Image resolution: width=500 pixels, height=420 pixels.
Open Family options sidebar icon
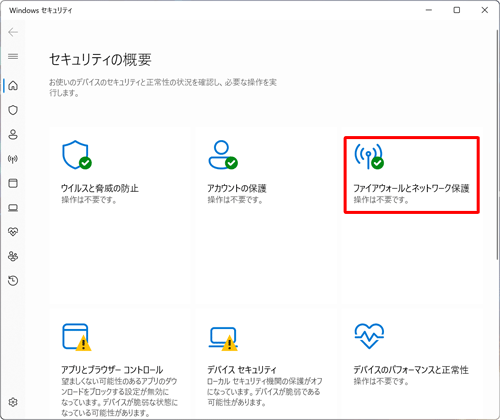13,256
